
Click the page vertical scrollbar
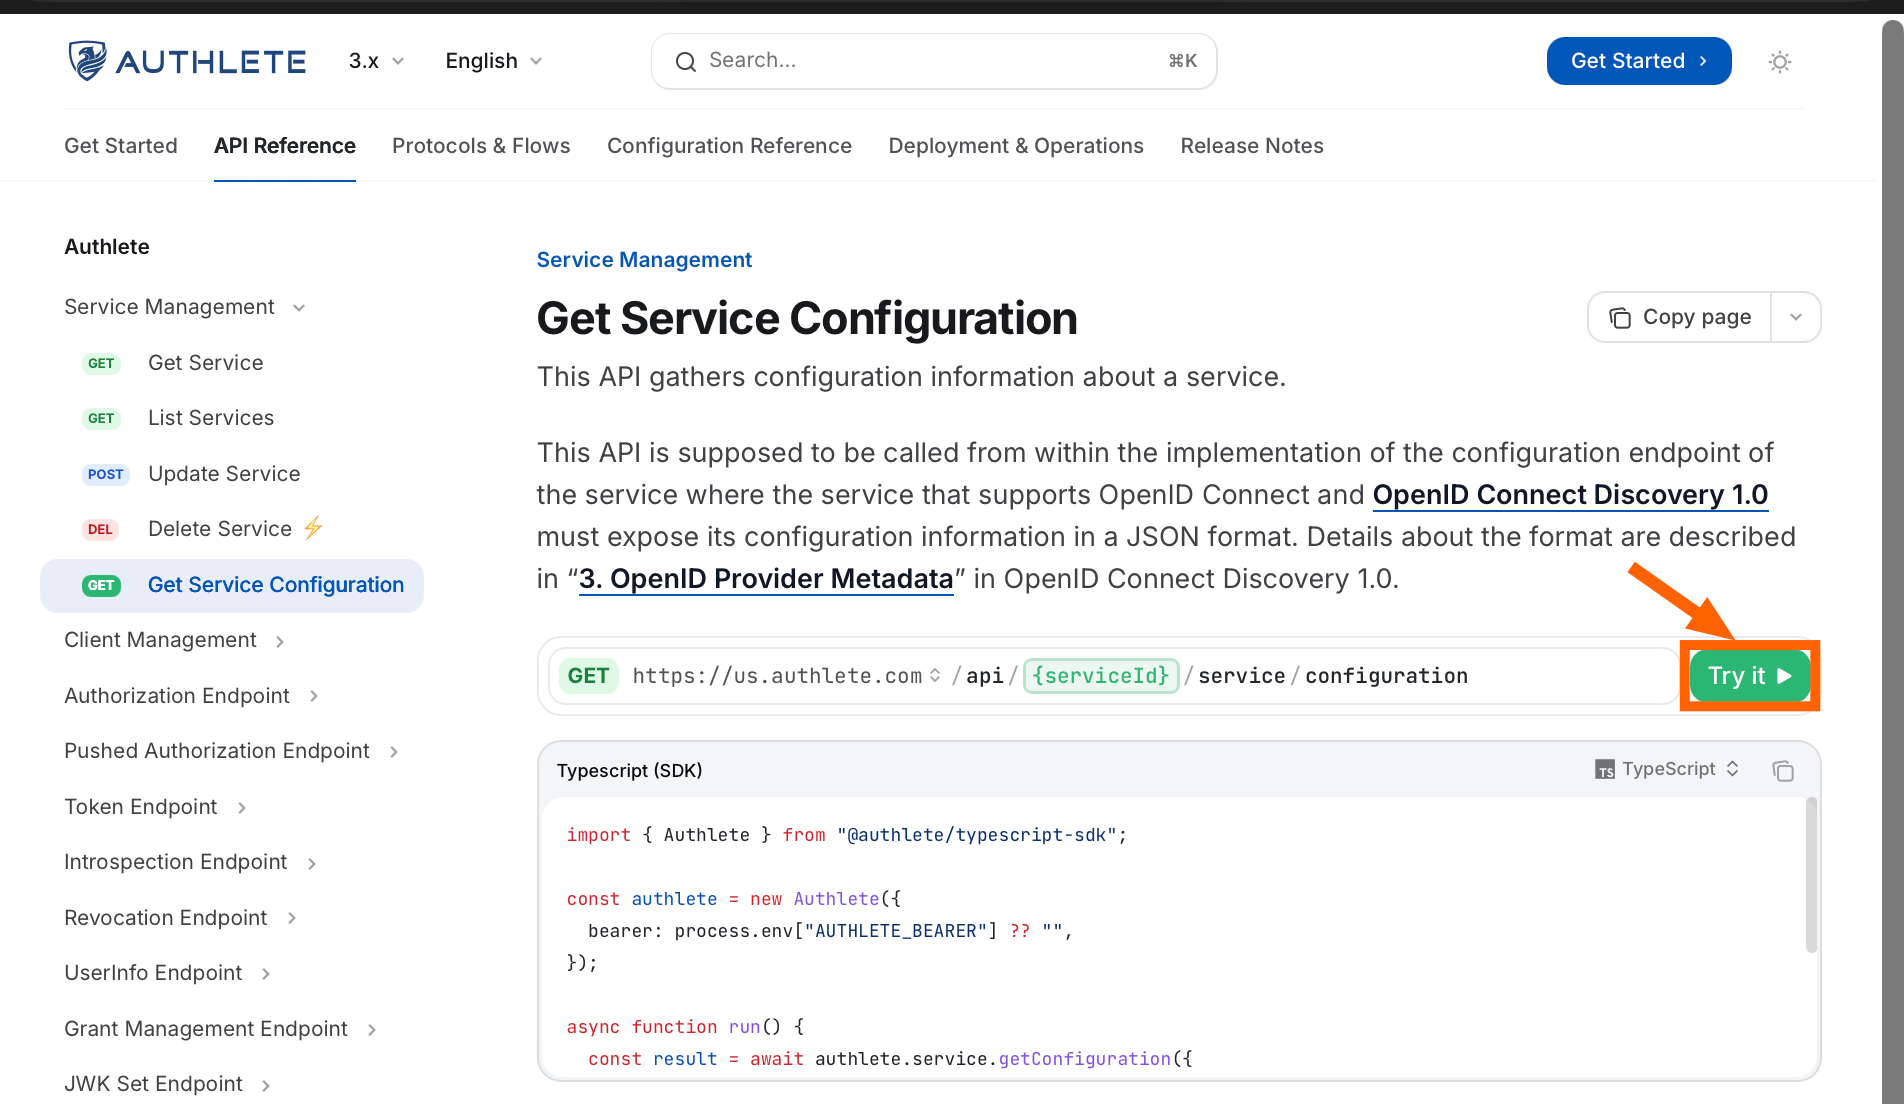pos(1892,560)
